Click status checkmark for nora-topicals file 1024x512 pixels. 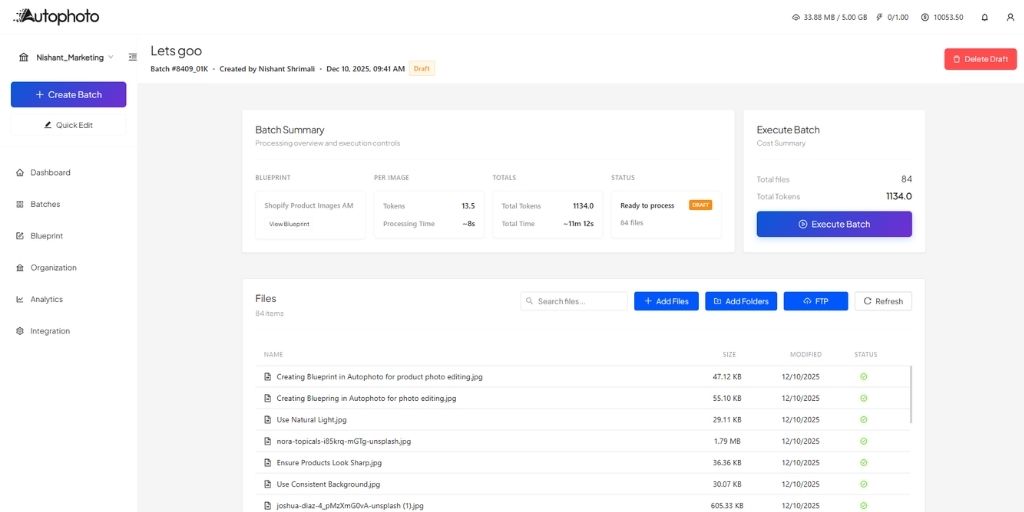click(863, 441)
